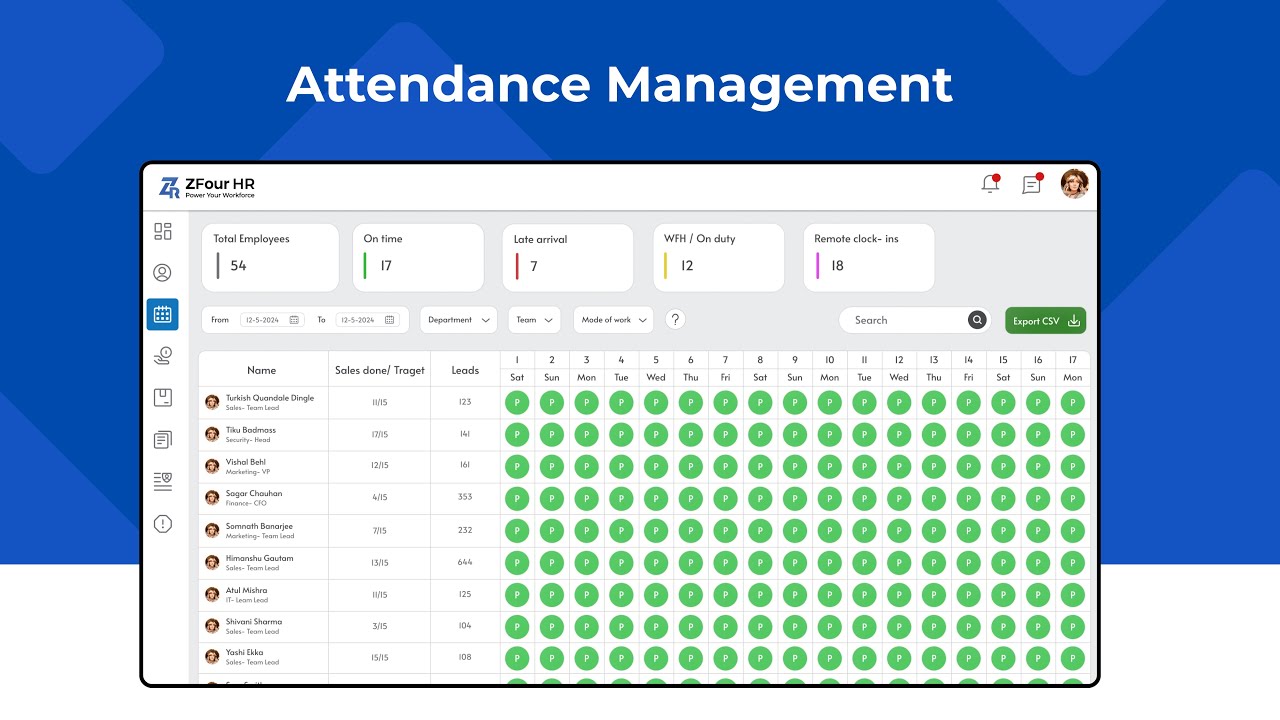Viewport: 1280px width, 720px height.
Task: Click Atul Mishra's avatar
Action: (x=212, y=594)
